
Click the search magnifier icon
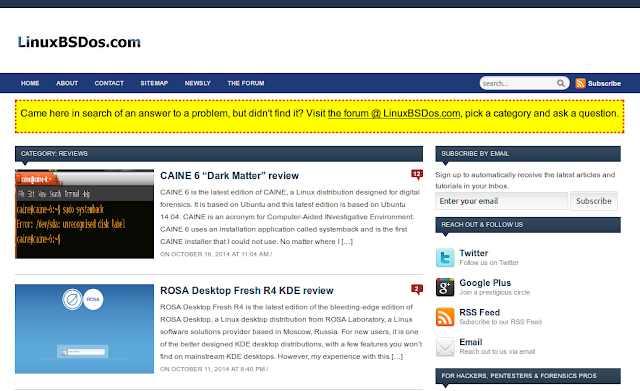coord(561,83)
